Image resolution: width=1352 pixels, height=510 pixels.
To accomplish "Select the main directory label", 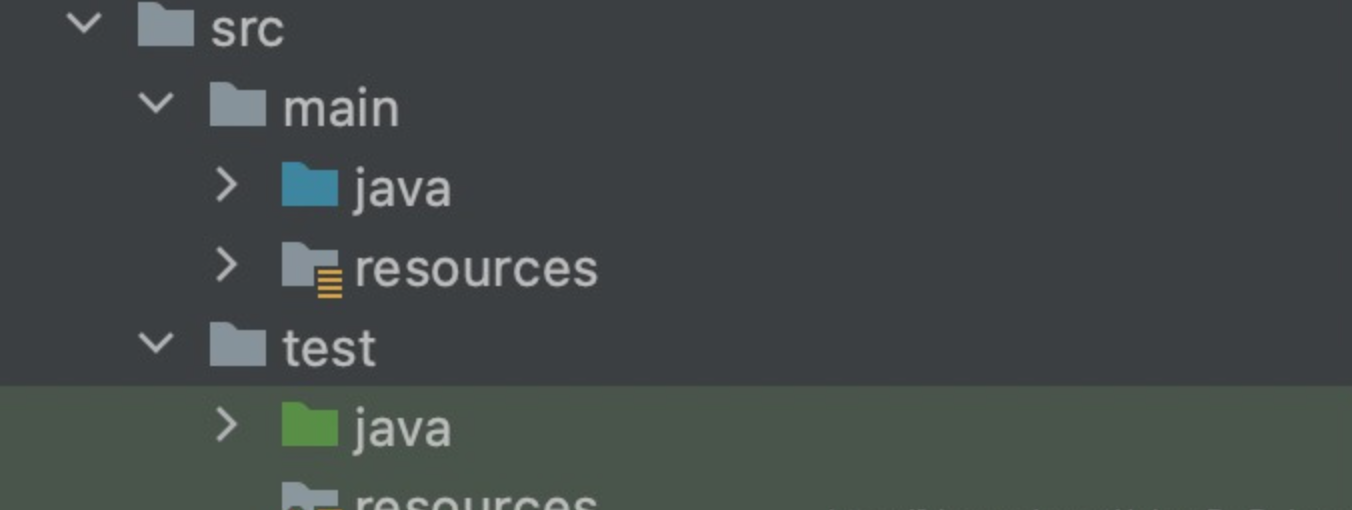I will 341,108.
